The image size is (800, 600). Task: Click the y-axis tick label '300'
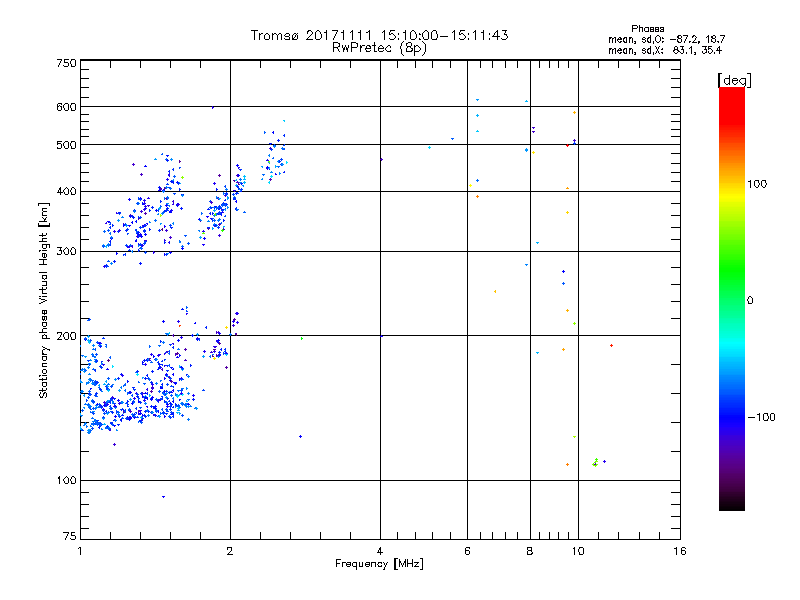tap(66, 251)
